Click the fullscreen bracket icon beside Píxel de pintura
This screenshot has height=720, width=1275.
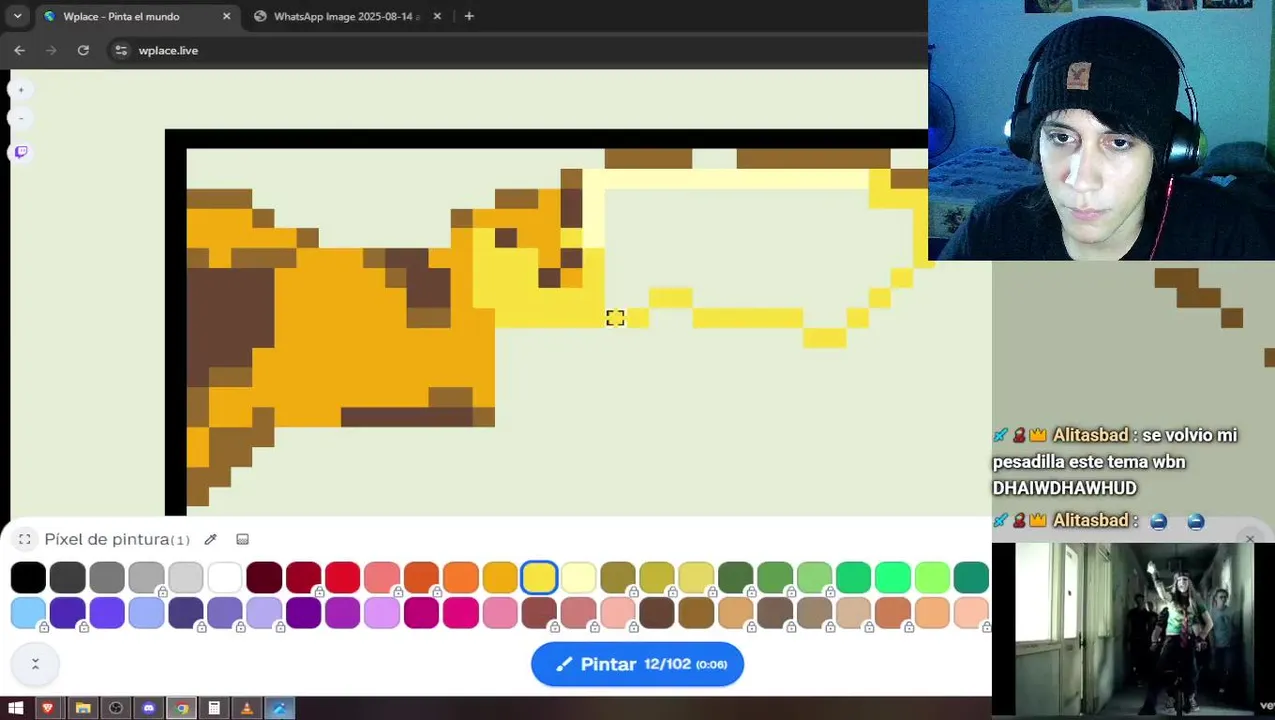[x=25, y=539]
